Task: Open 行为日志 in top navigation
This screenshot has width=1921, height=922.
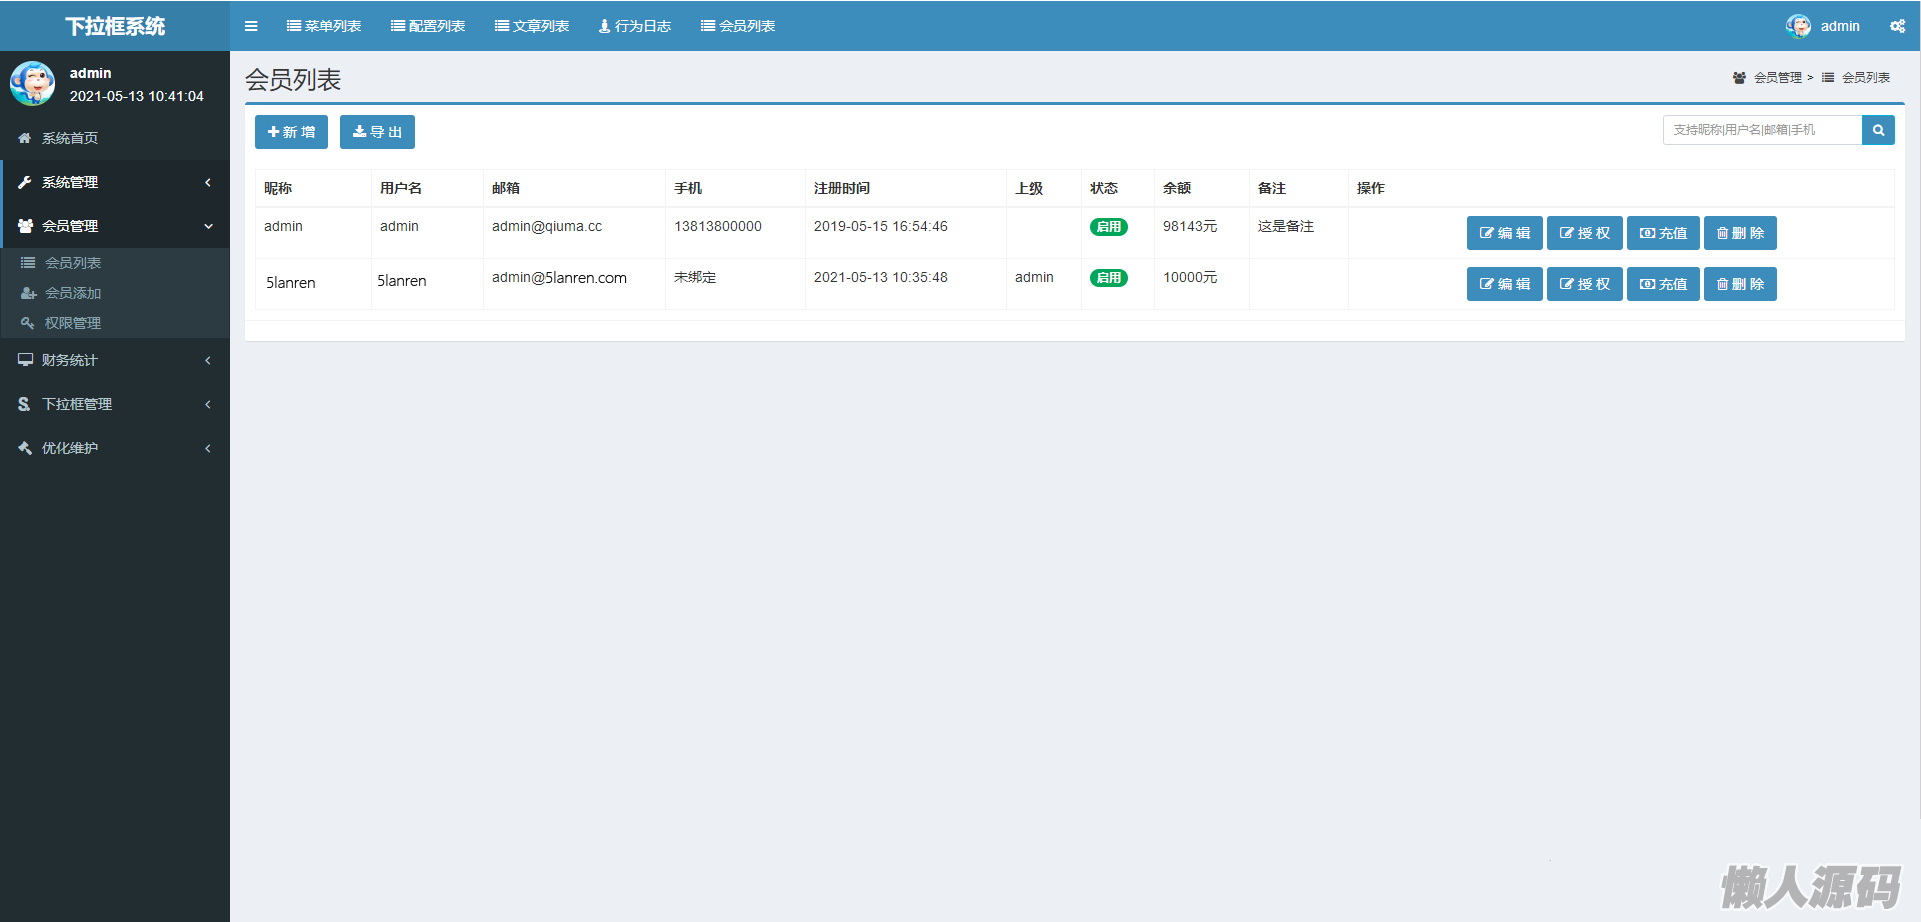Action: (x=635, y=26)
